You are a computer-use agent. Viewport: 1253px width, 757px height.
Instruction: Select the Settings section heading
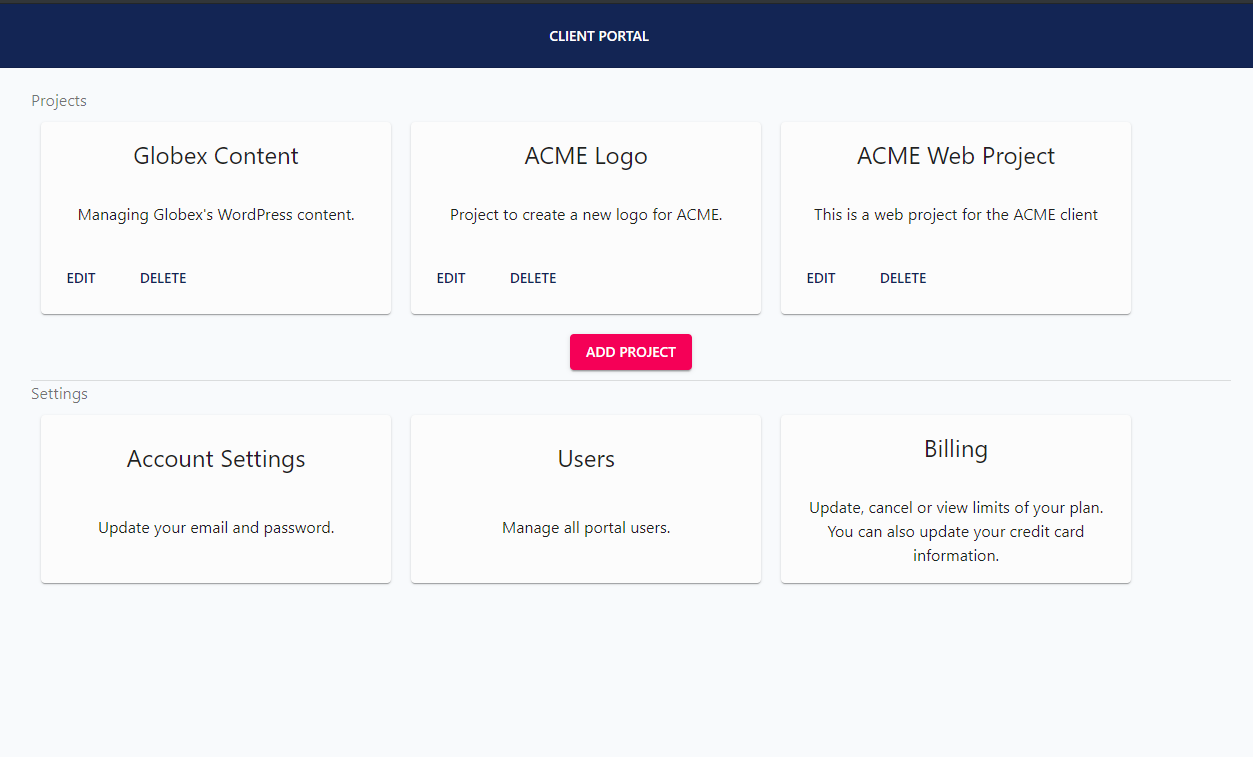[59, 393]
